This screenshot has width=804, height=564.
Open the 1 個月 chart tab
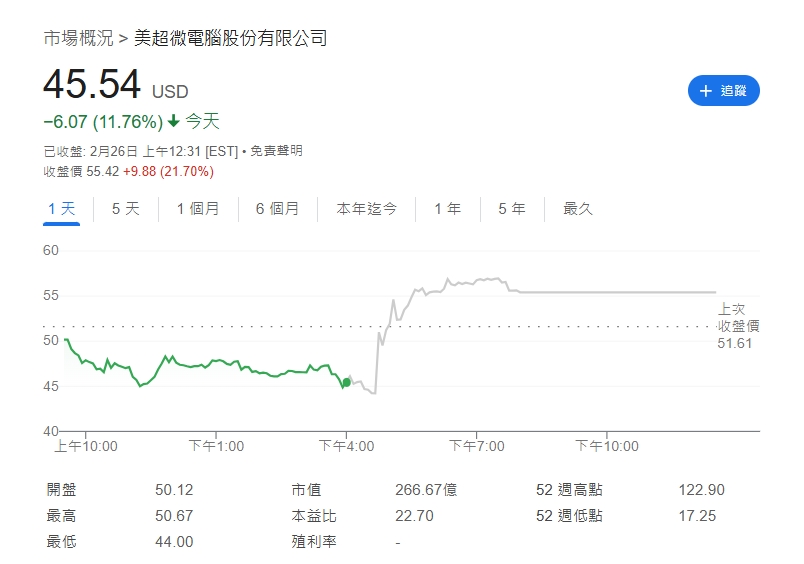click(x=198, y=209)
